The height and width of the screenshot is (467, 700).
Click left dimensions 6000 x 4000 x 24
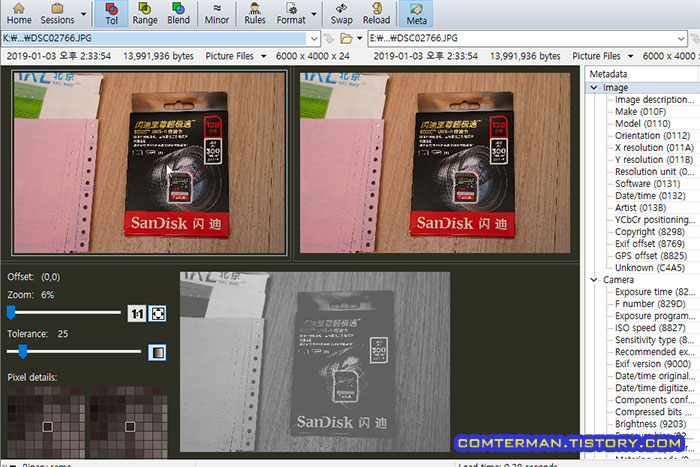point(312,56)
